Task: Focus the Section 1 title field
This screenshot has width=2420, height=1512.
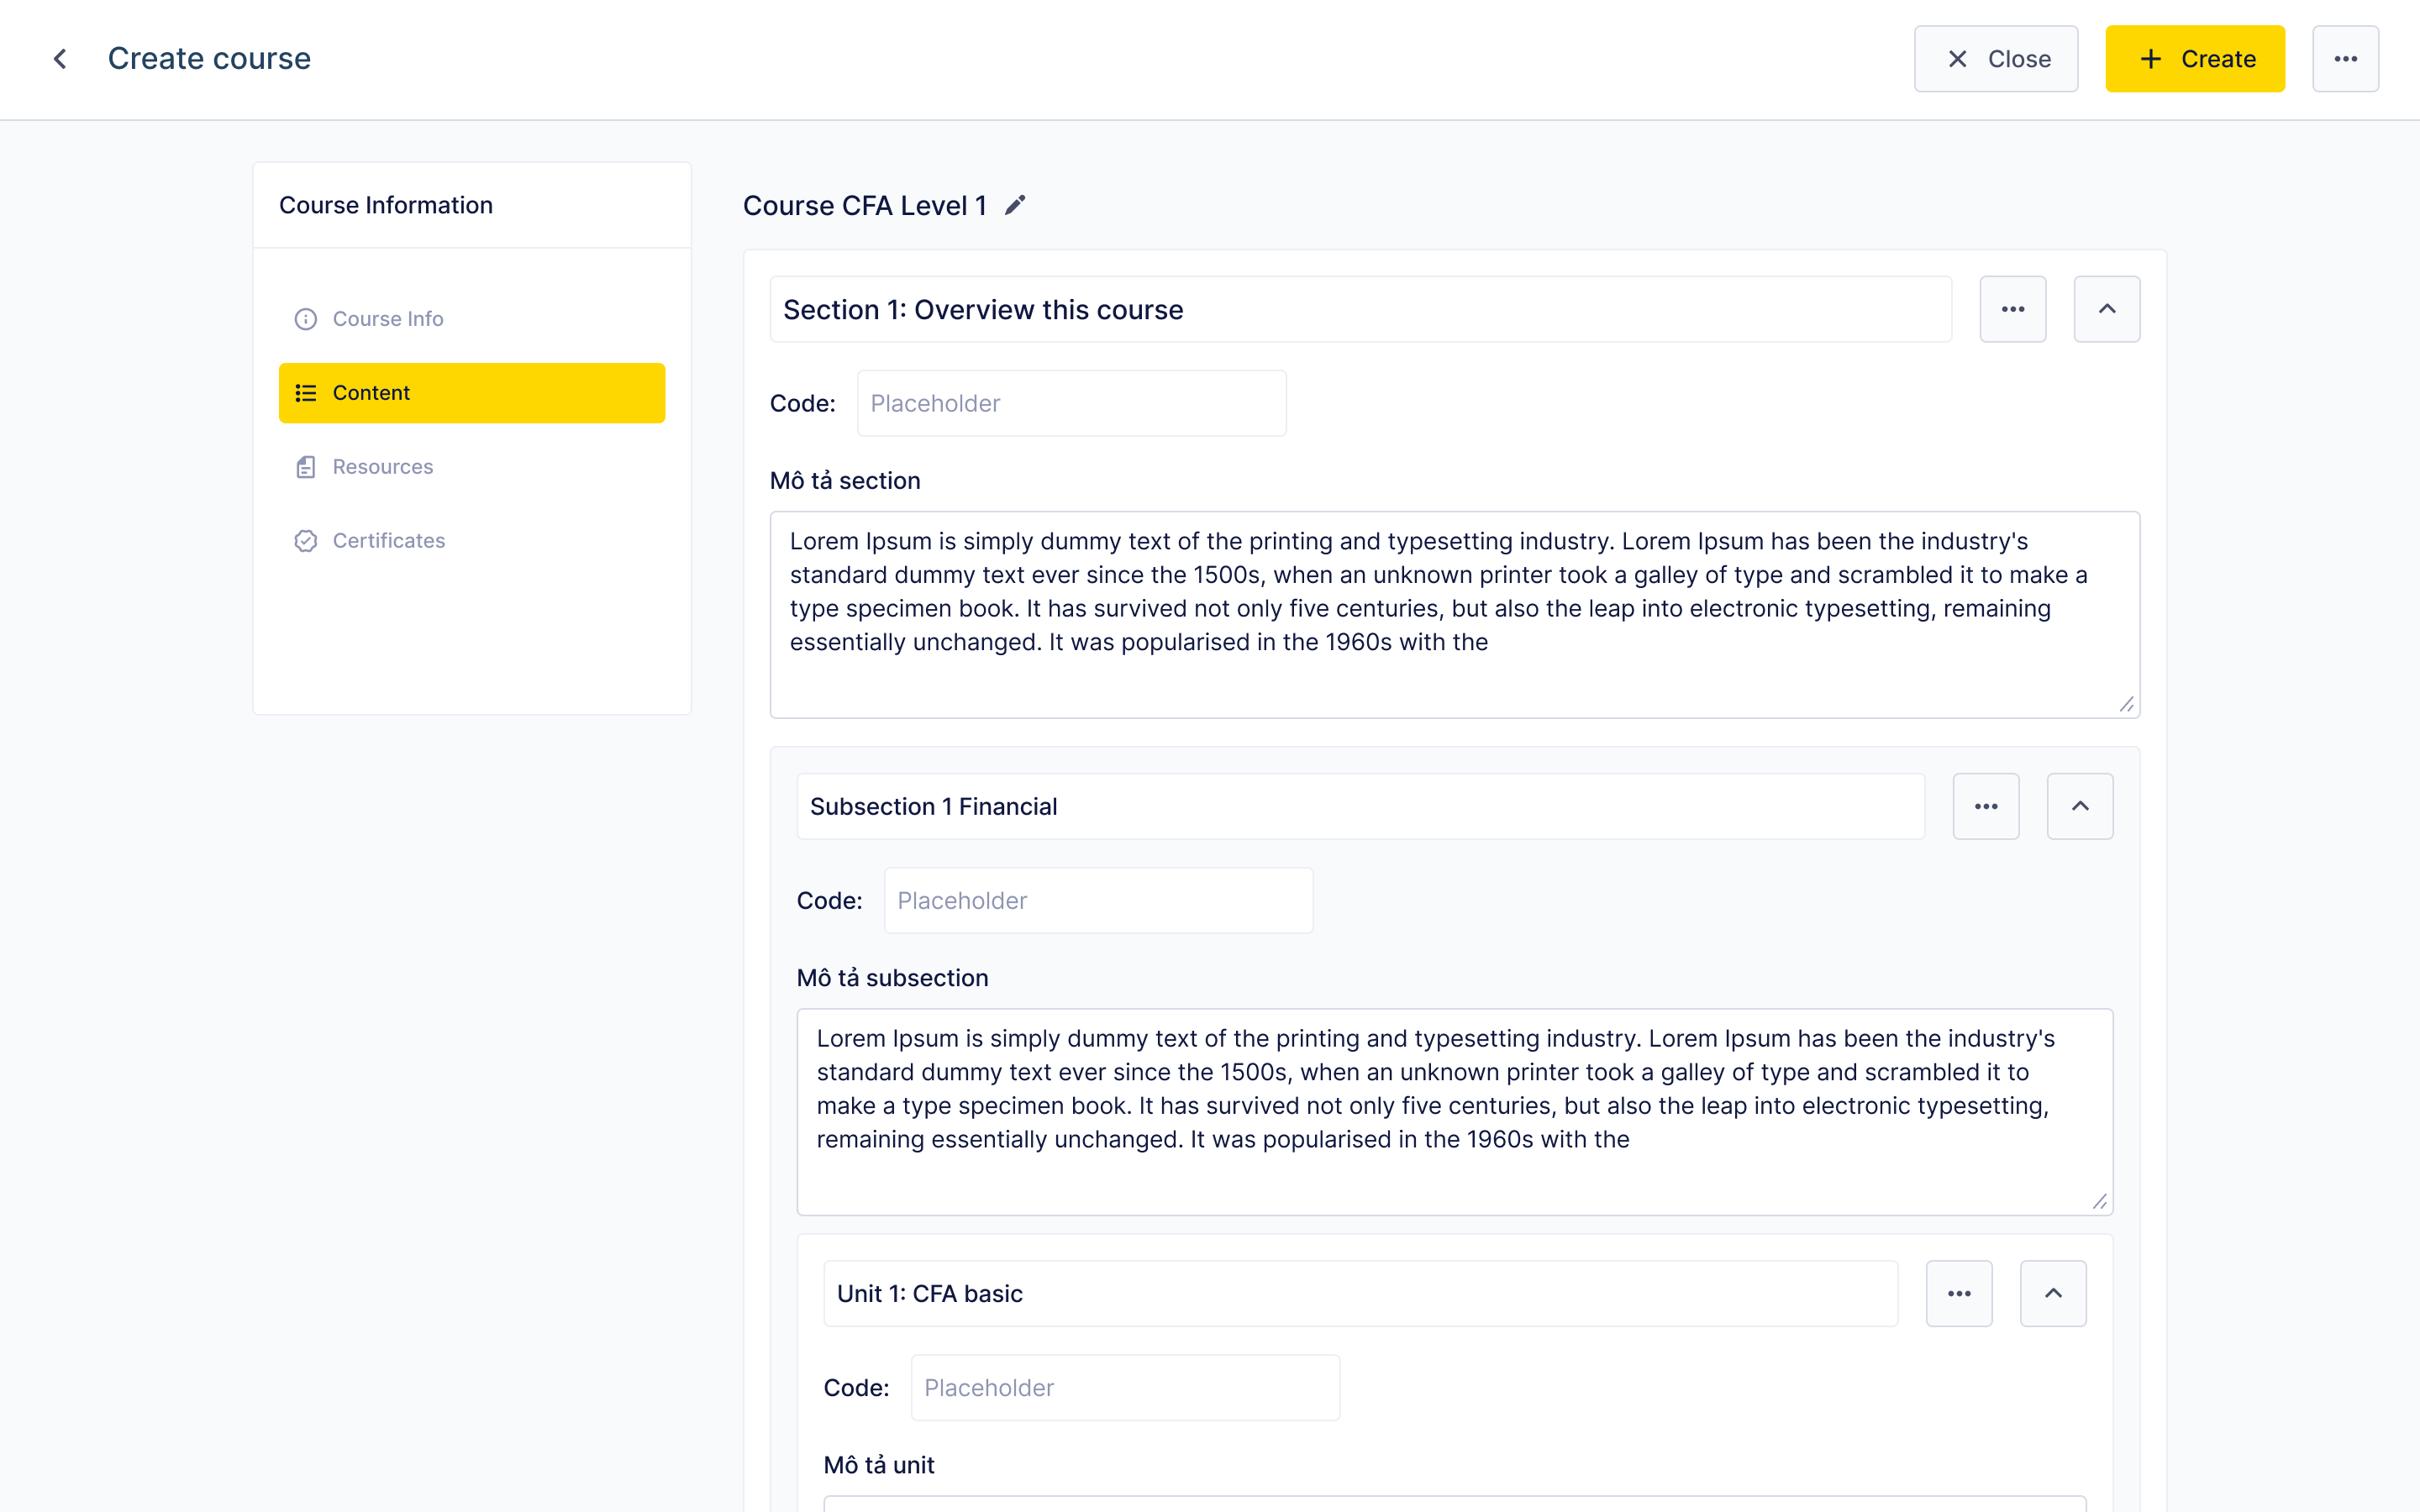Action: pos(1361,309)
